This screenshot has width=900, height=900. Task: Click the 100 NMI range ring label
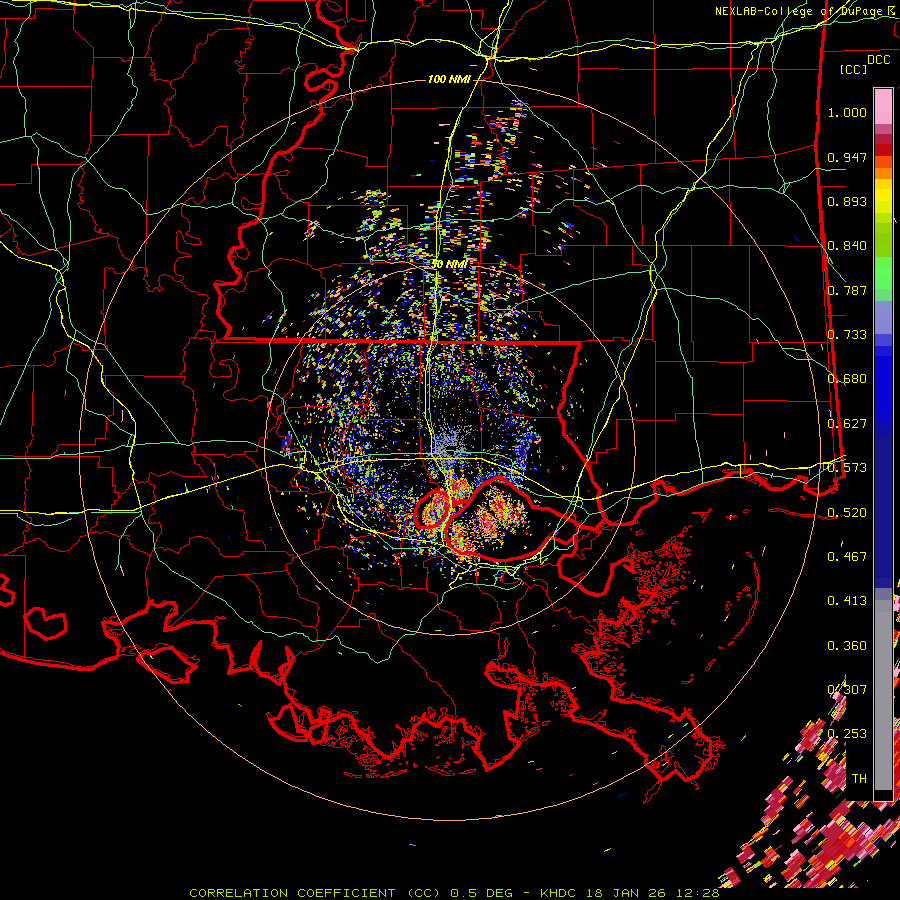[449, 79]
